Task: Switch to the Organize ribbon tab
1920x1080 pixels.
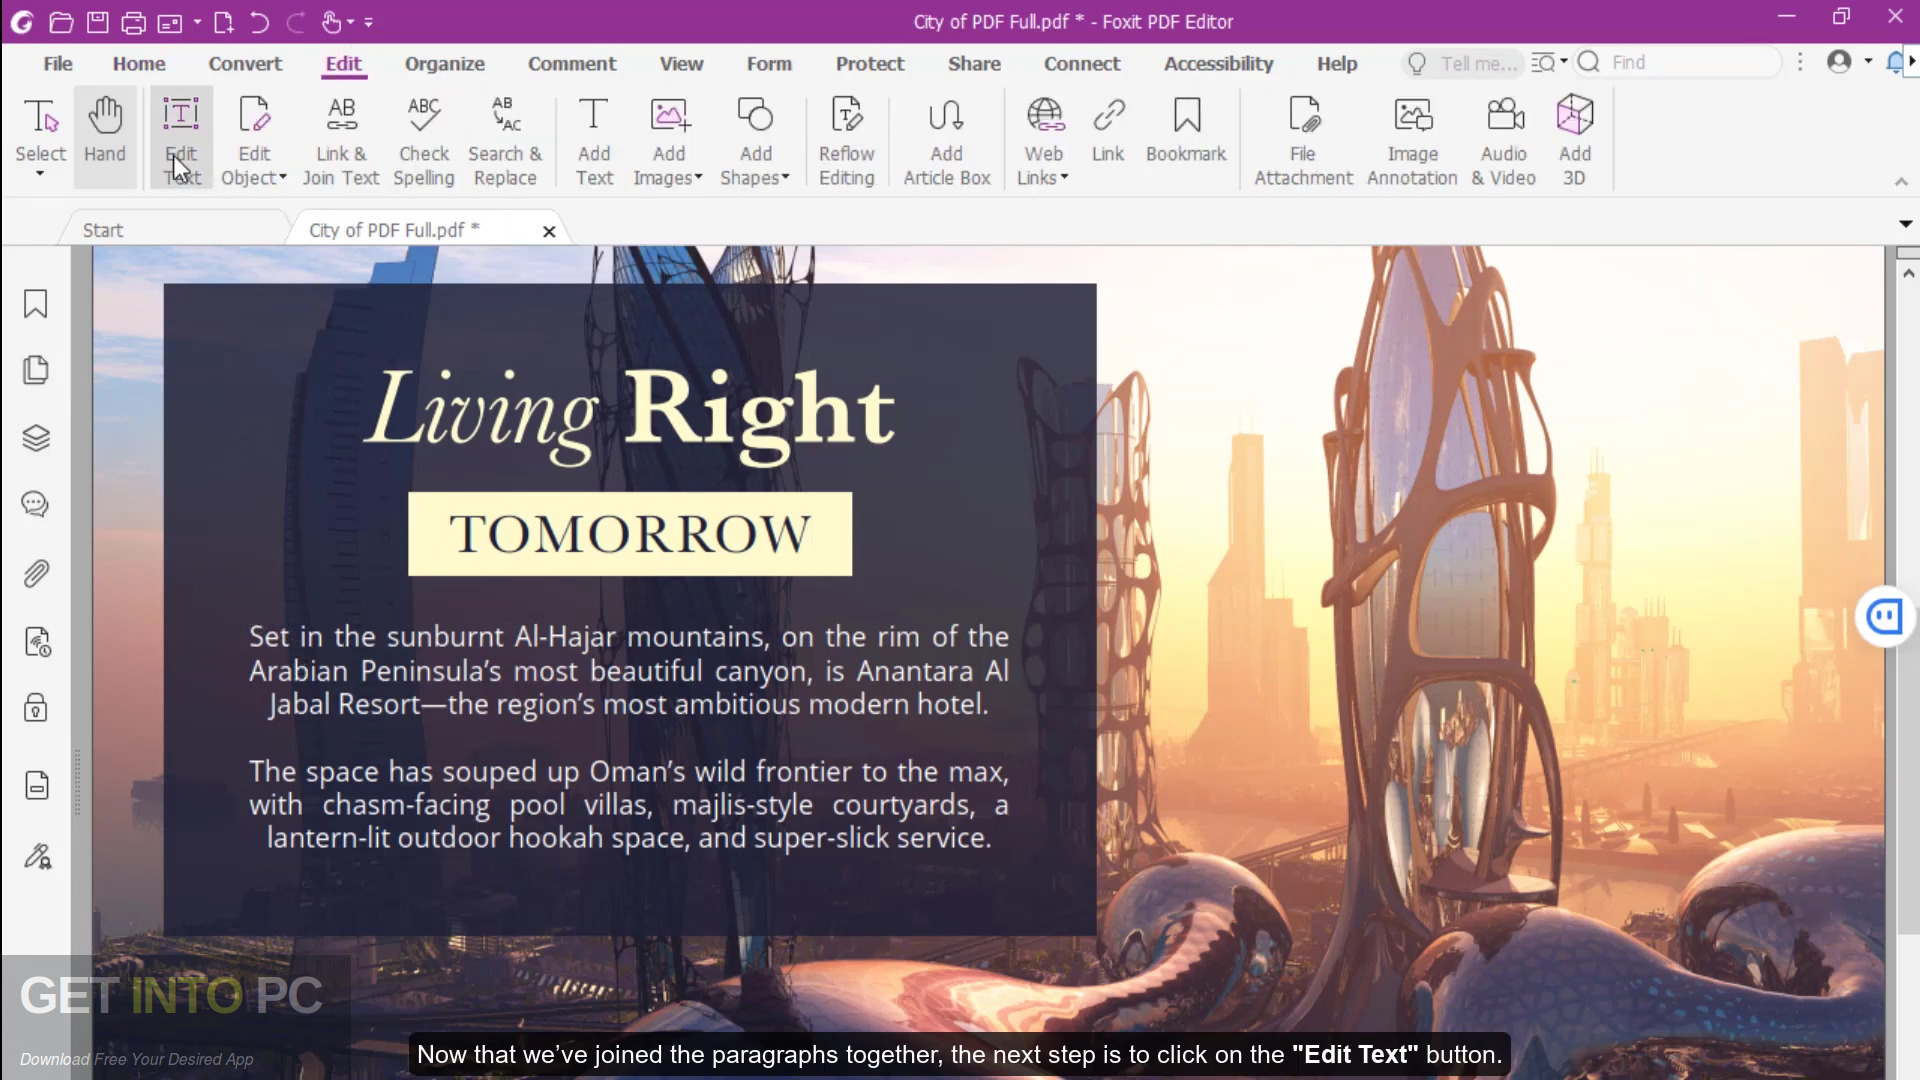Action: (444, 64)
